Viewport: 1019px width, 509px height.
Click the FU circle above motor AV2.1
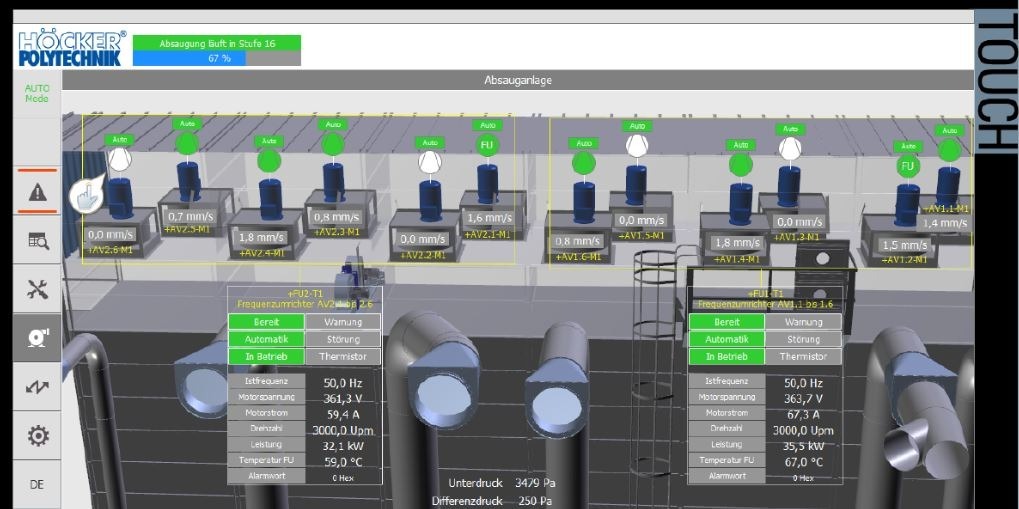coord(487,145)
